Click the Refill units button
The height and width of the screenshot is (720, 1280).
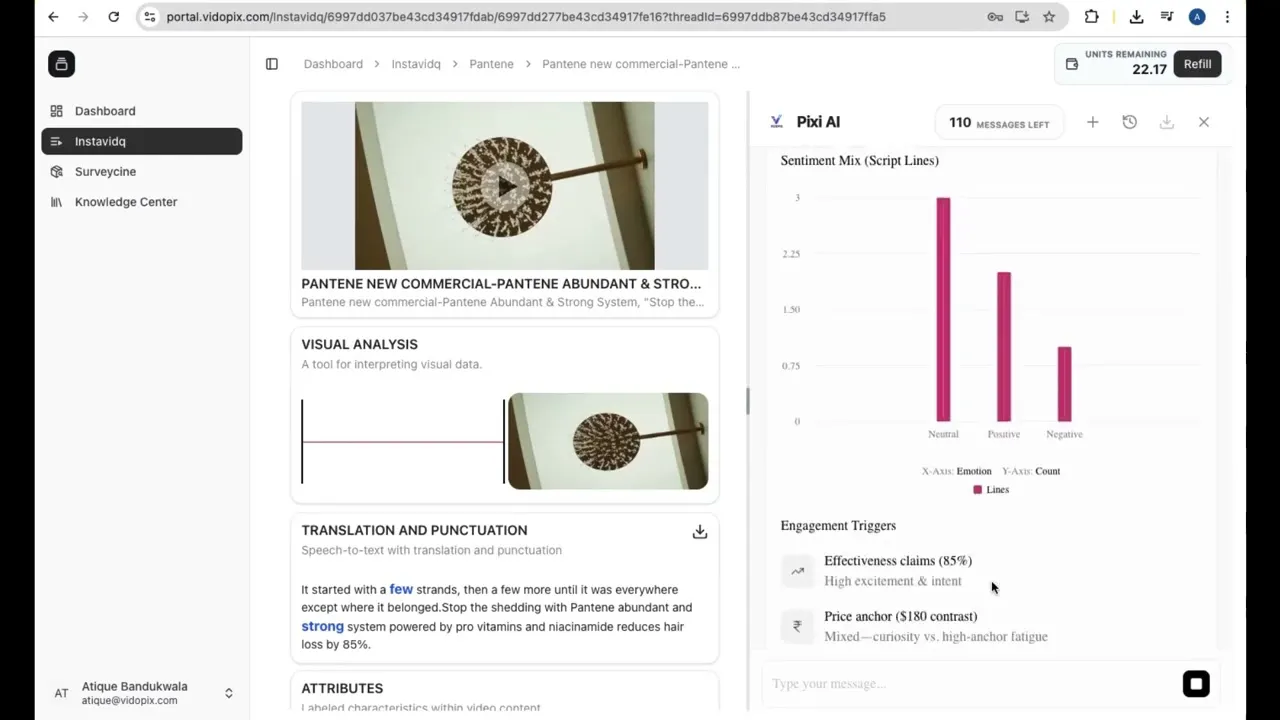[x=1197, y=64]
